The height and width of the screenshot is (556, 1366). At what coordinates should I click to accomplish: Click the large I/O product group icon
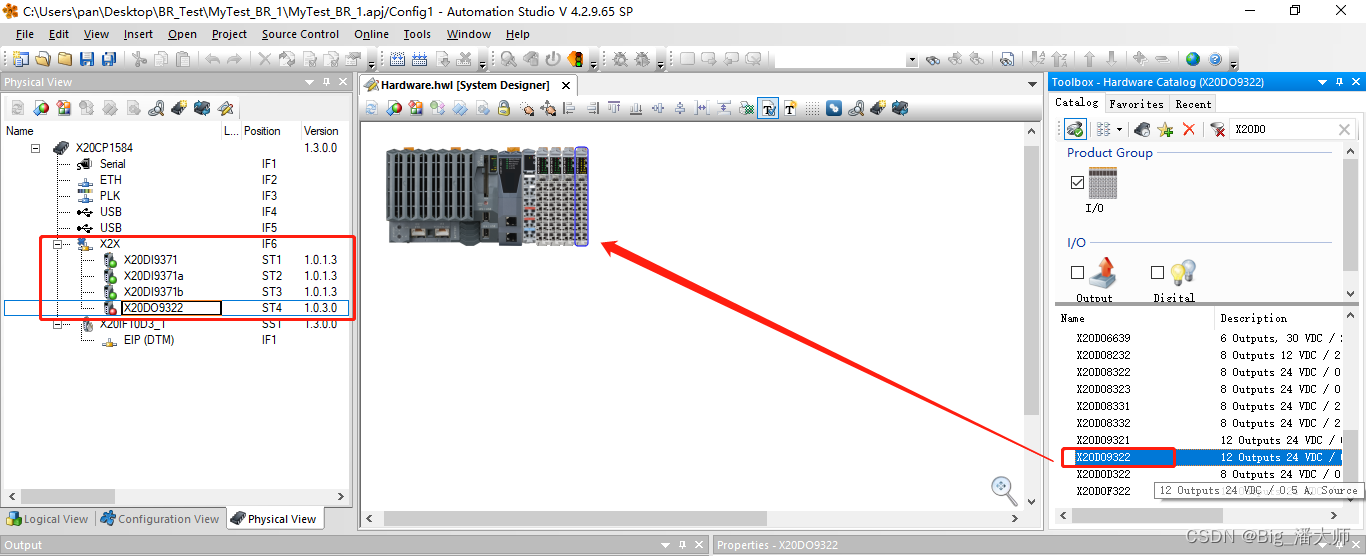click(x=1102, y=184)
